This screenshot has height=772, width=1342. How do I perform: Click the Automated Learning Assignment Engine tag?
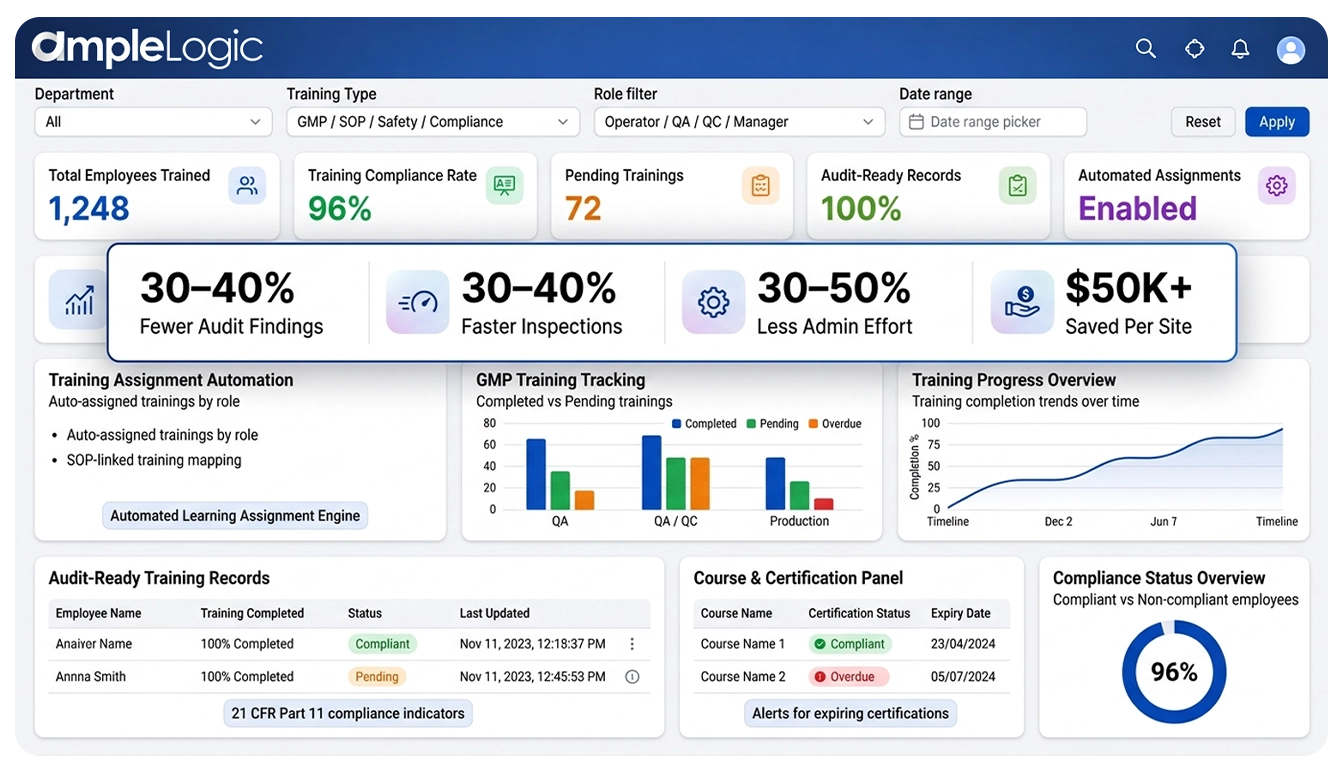click(235, 516)
